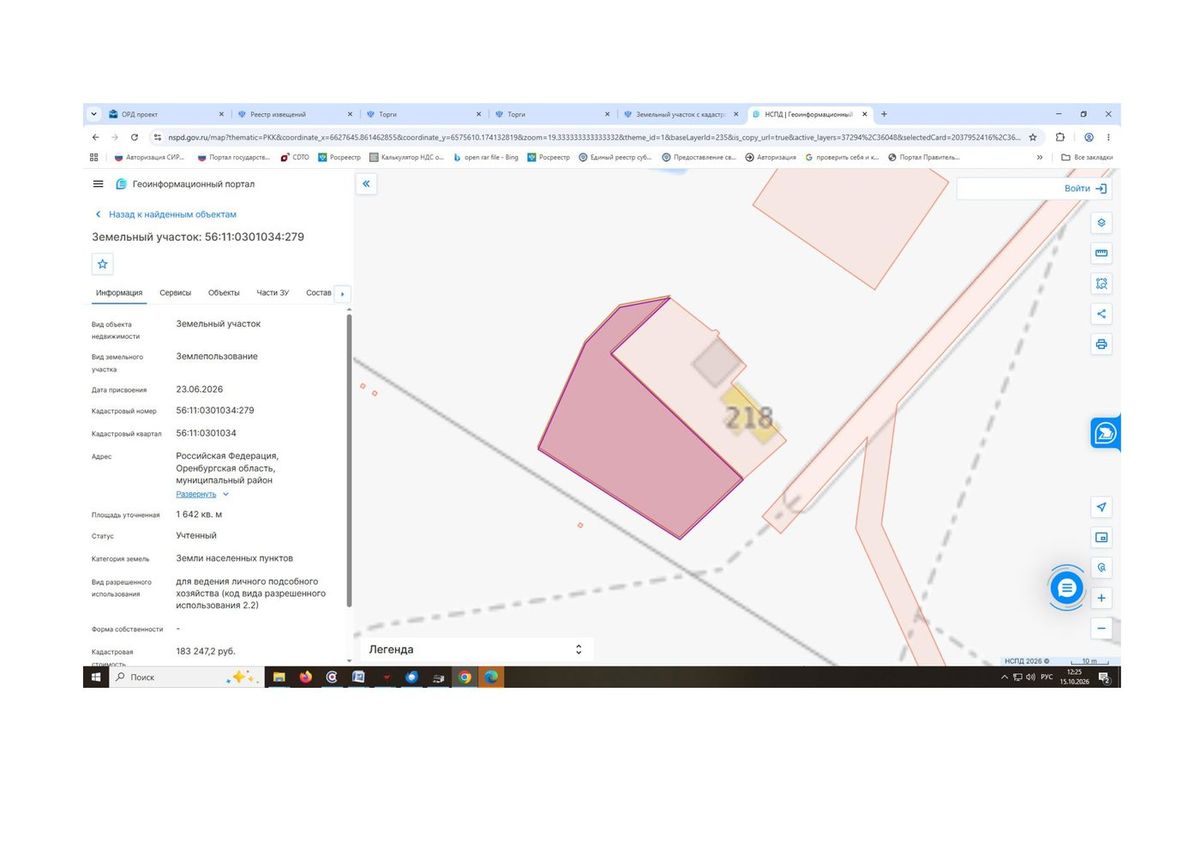Show more tabs with the tab-strip arrow
Viewport: 1200px width, 849px height.
click(342, 293)
